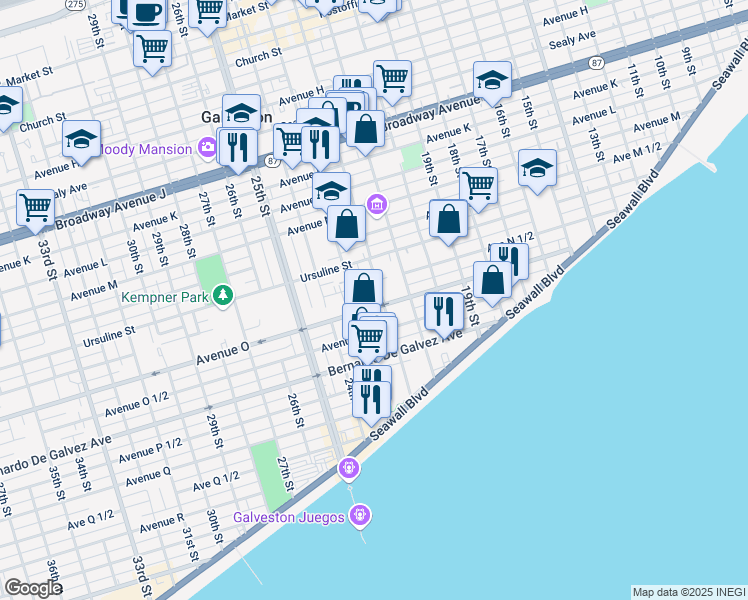
Task: Click shopping bag marker south of 18th St label
Action: pyautogui.click(x=448, y=219)
